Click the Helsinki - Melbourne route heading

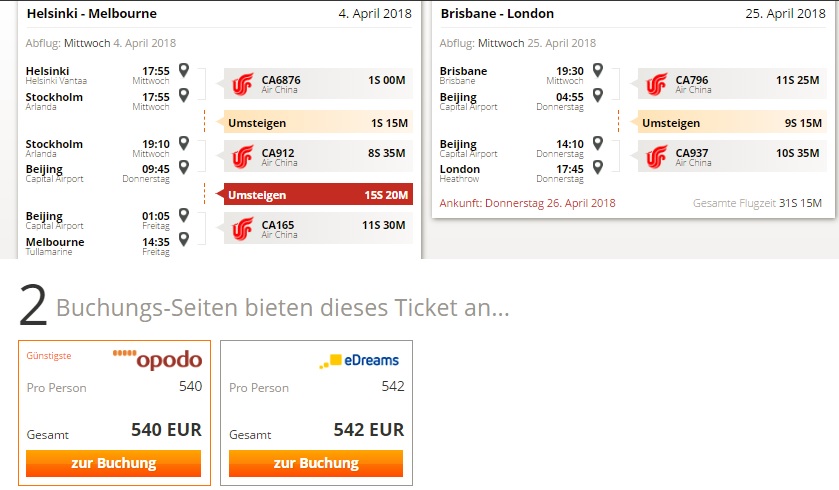click(x=92, y=13)
